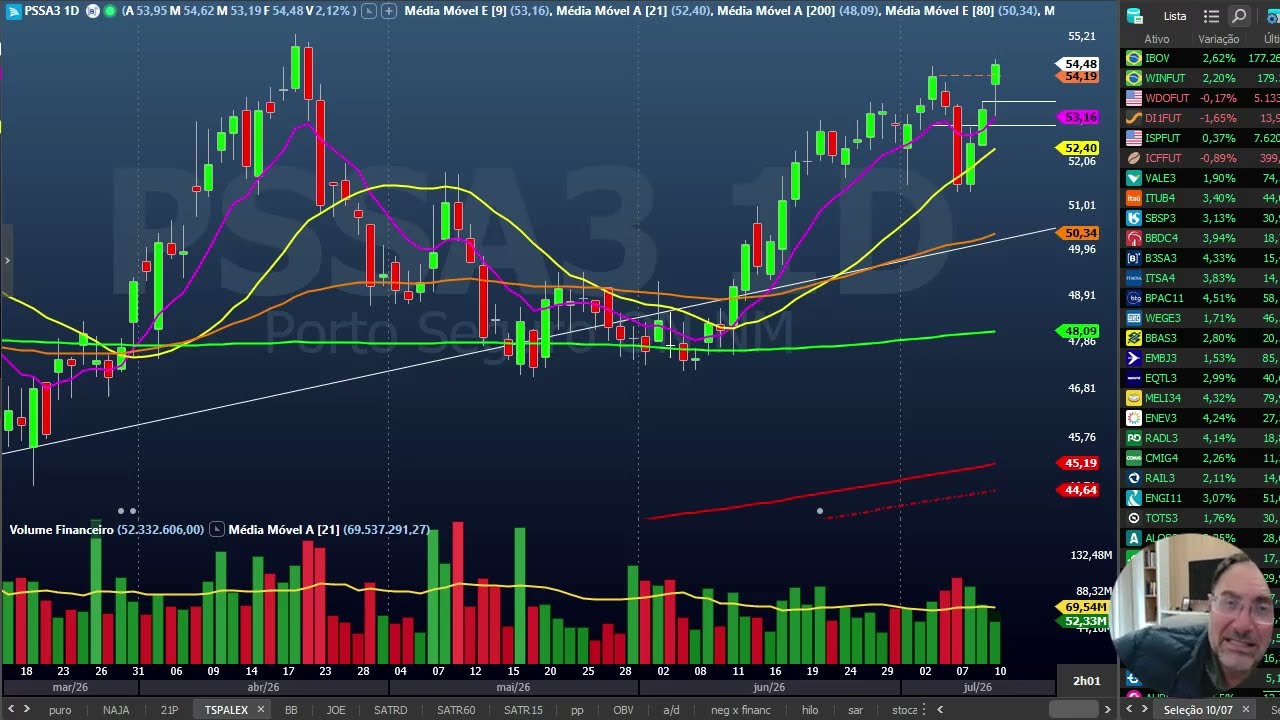Switch to the BB tab
The height and width of the screenshot is (720, 1280).
click(291, 710)
